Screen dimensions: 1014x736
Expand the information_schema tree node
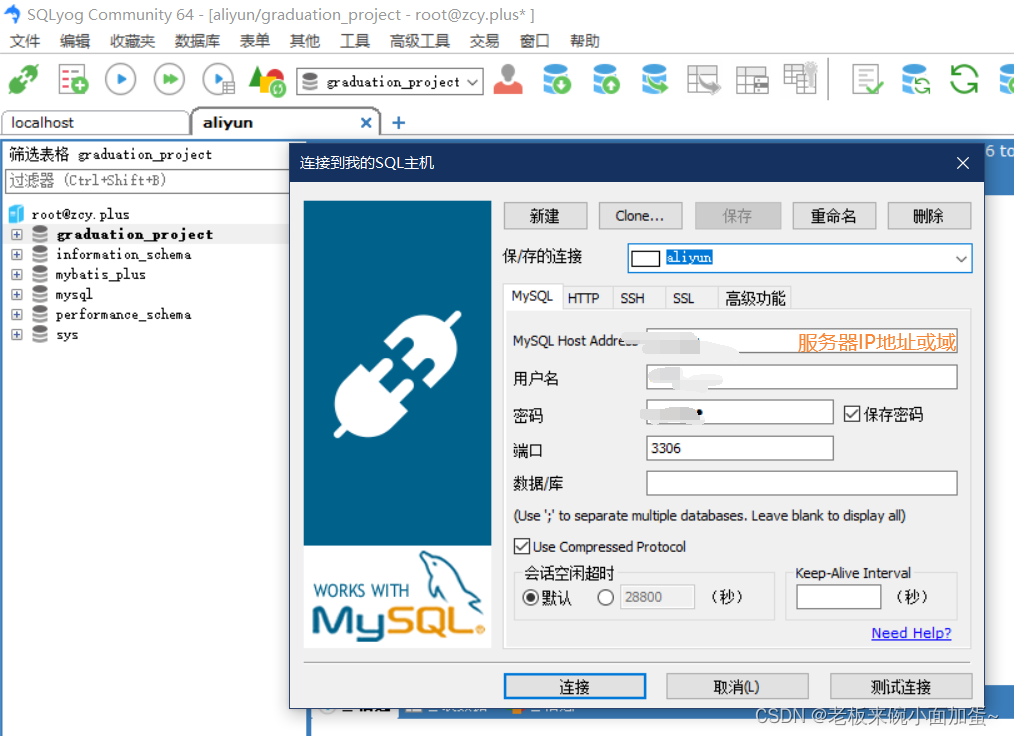[x=17, y=254]
